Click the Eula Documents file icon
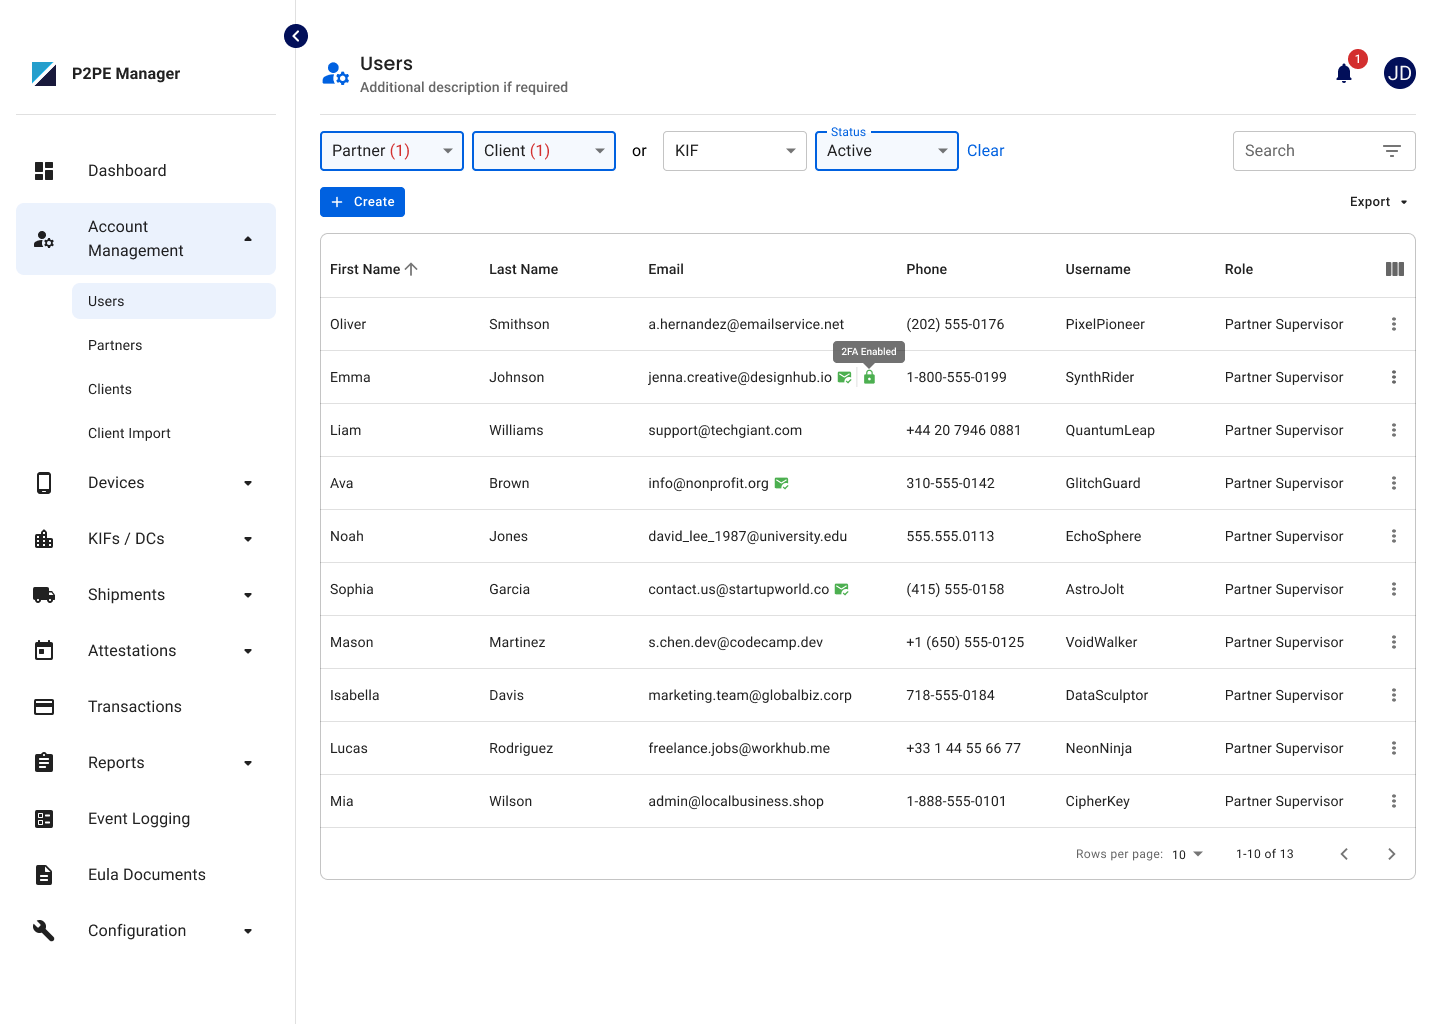Image resolution: width=1440 pixels, height=1024 pixels. point(44,875)
